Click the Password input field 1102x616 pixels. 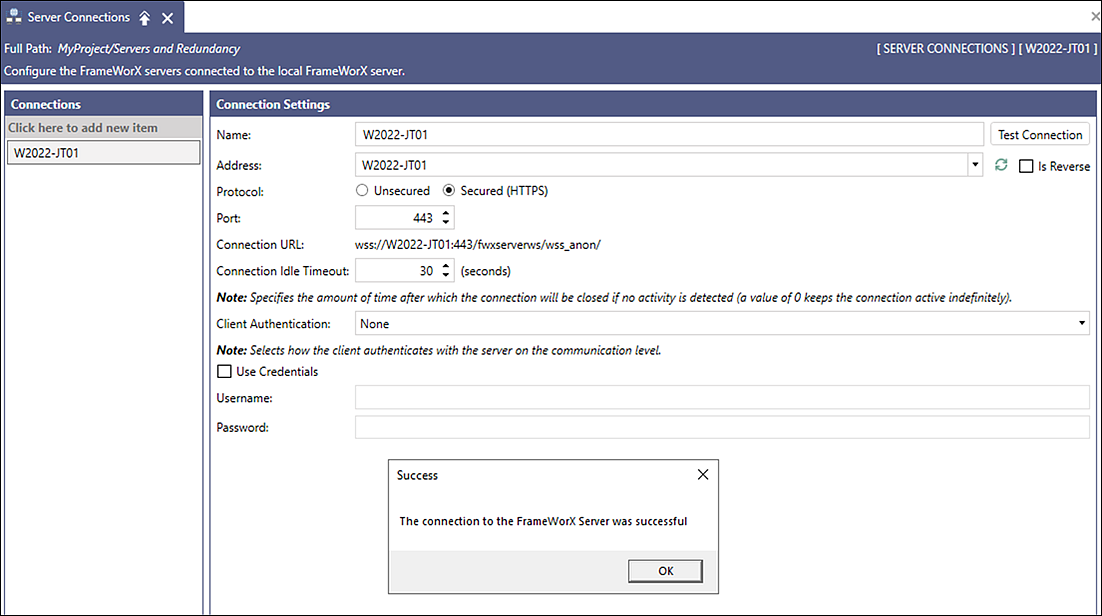pos(722,427)
